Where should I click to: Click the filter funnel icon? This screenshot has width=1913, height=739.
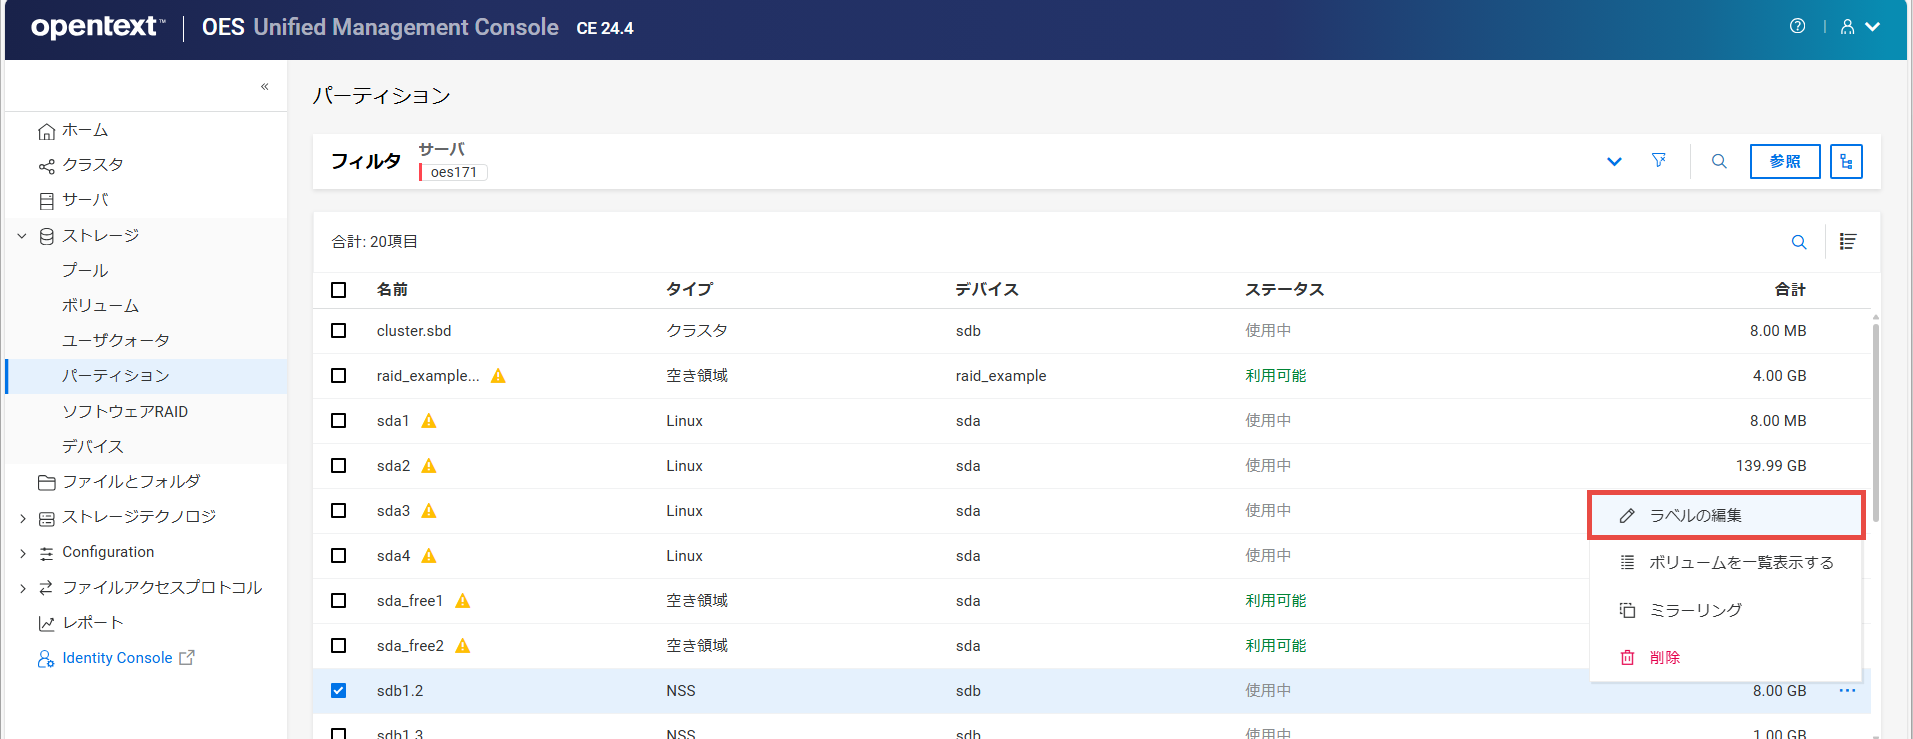[1658, 161]
